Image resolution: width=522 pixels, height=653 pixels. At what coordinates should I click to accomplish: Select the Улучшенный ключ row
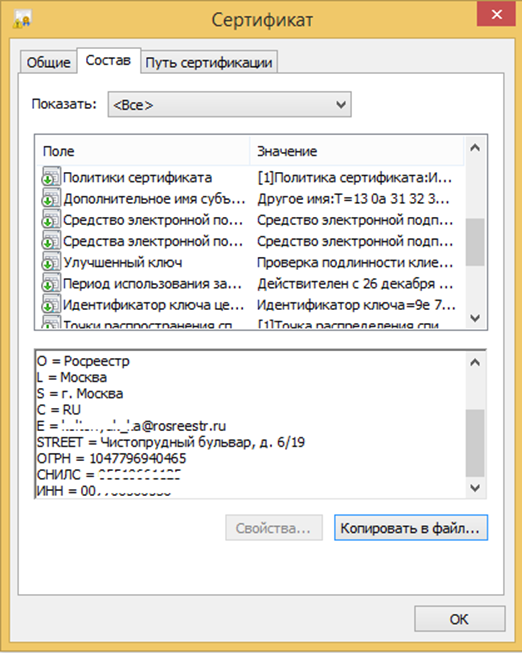tap(250, 262)
